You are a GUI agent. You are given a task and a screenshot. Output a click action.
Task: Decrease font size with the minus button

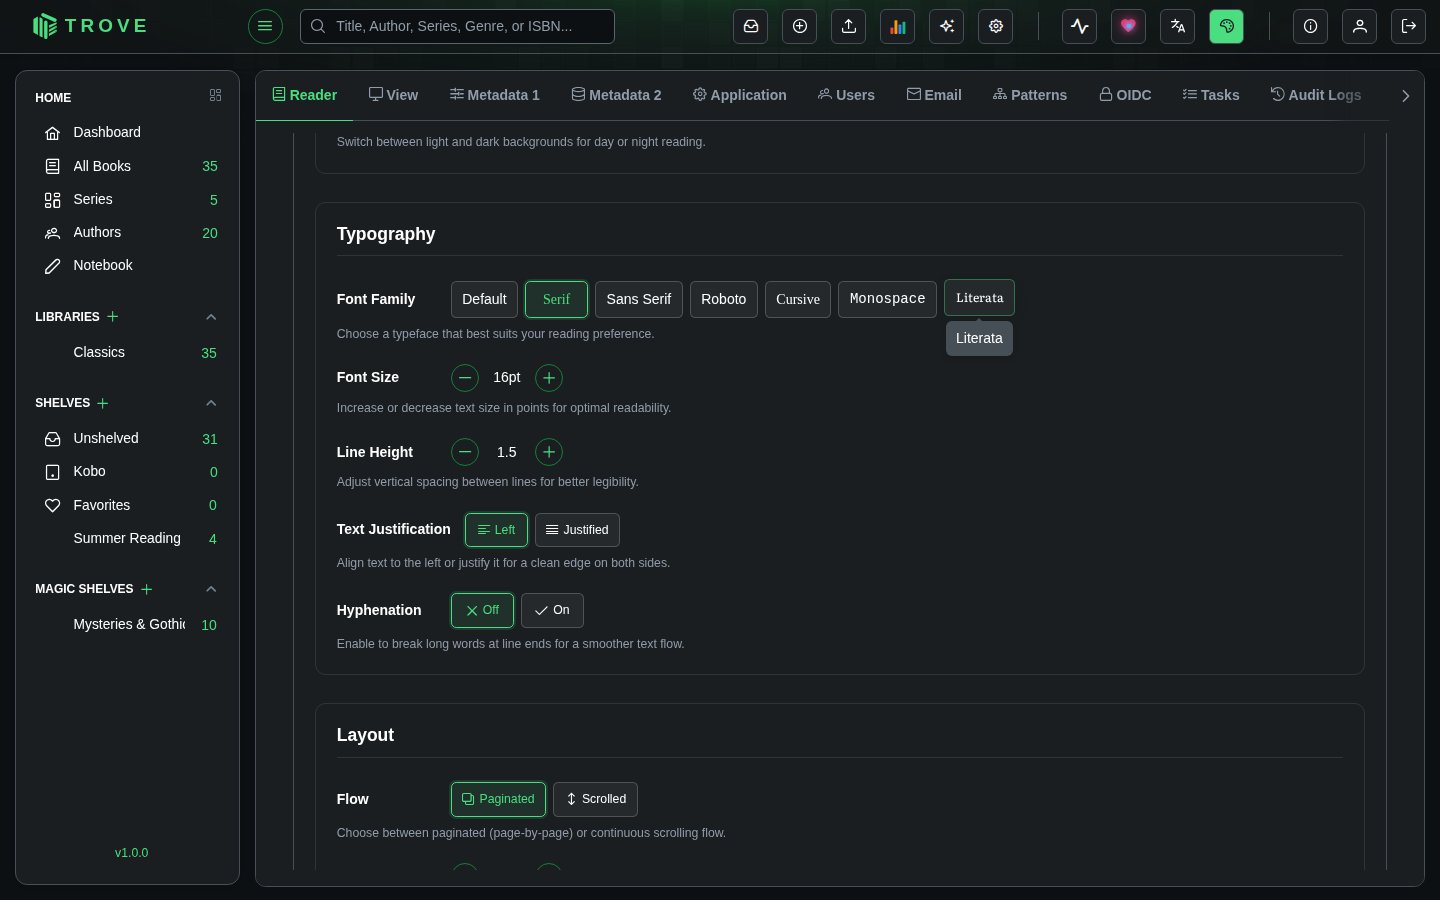pyautogui.click(x=465, y=378)
